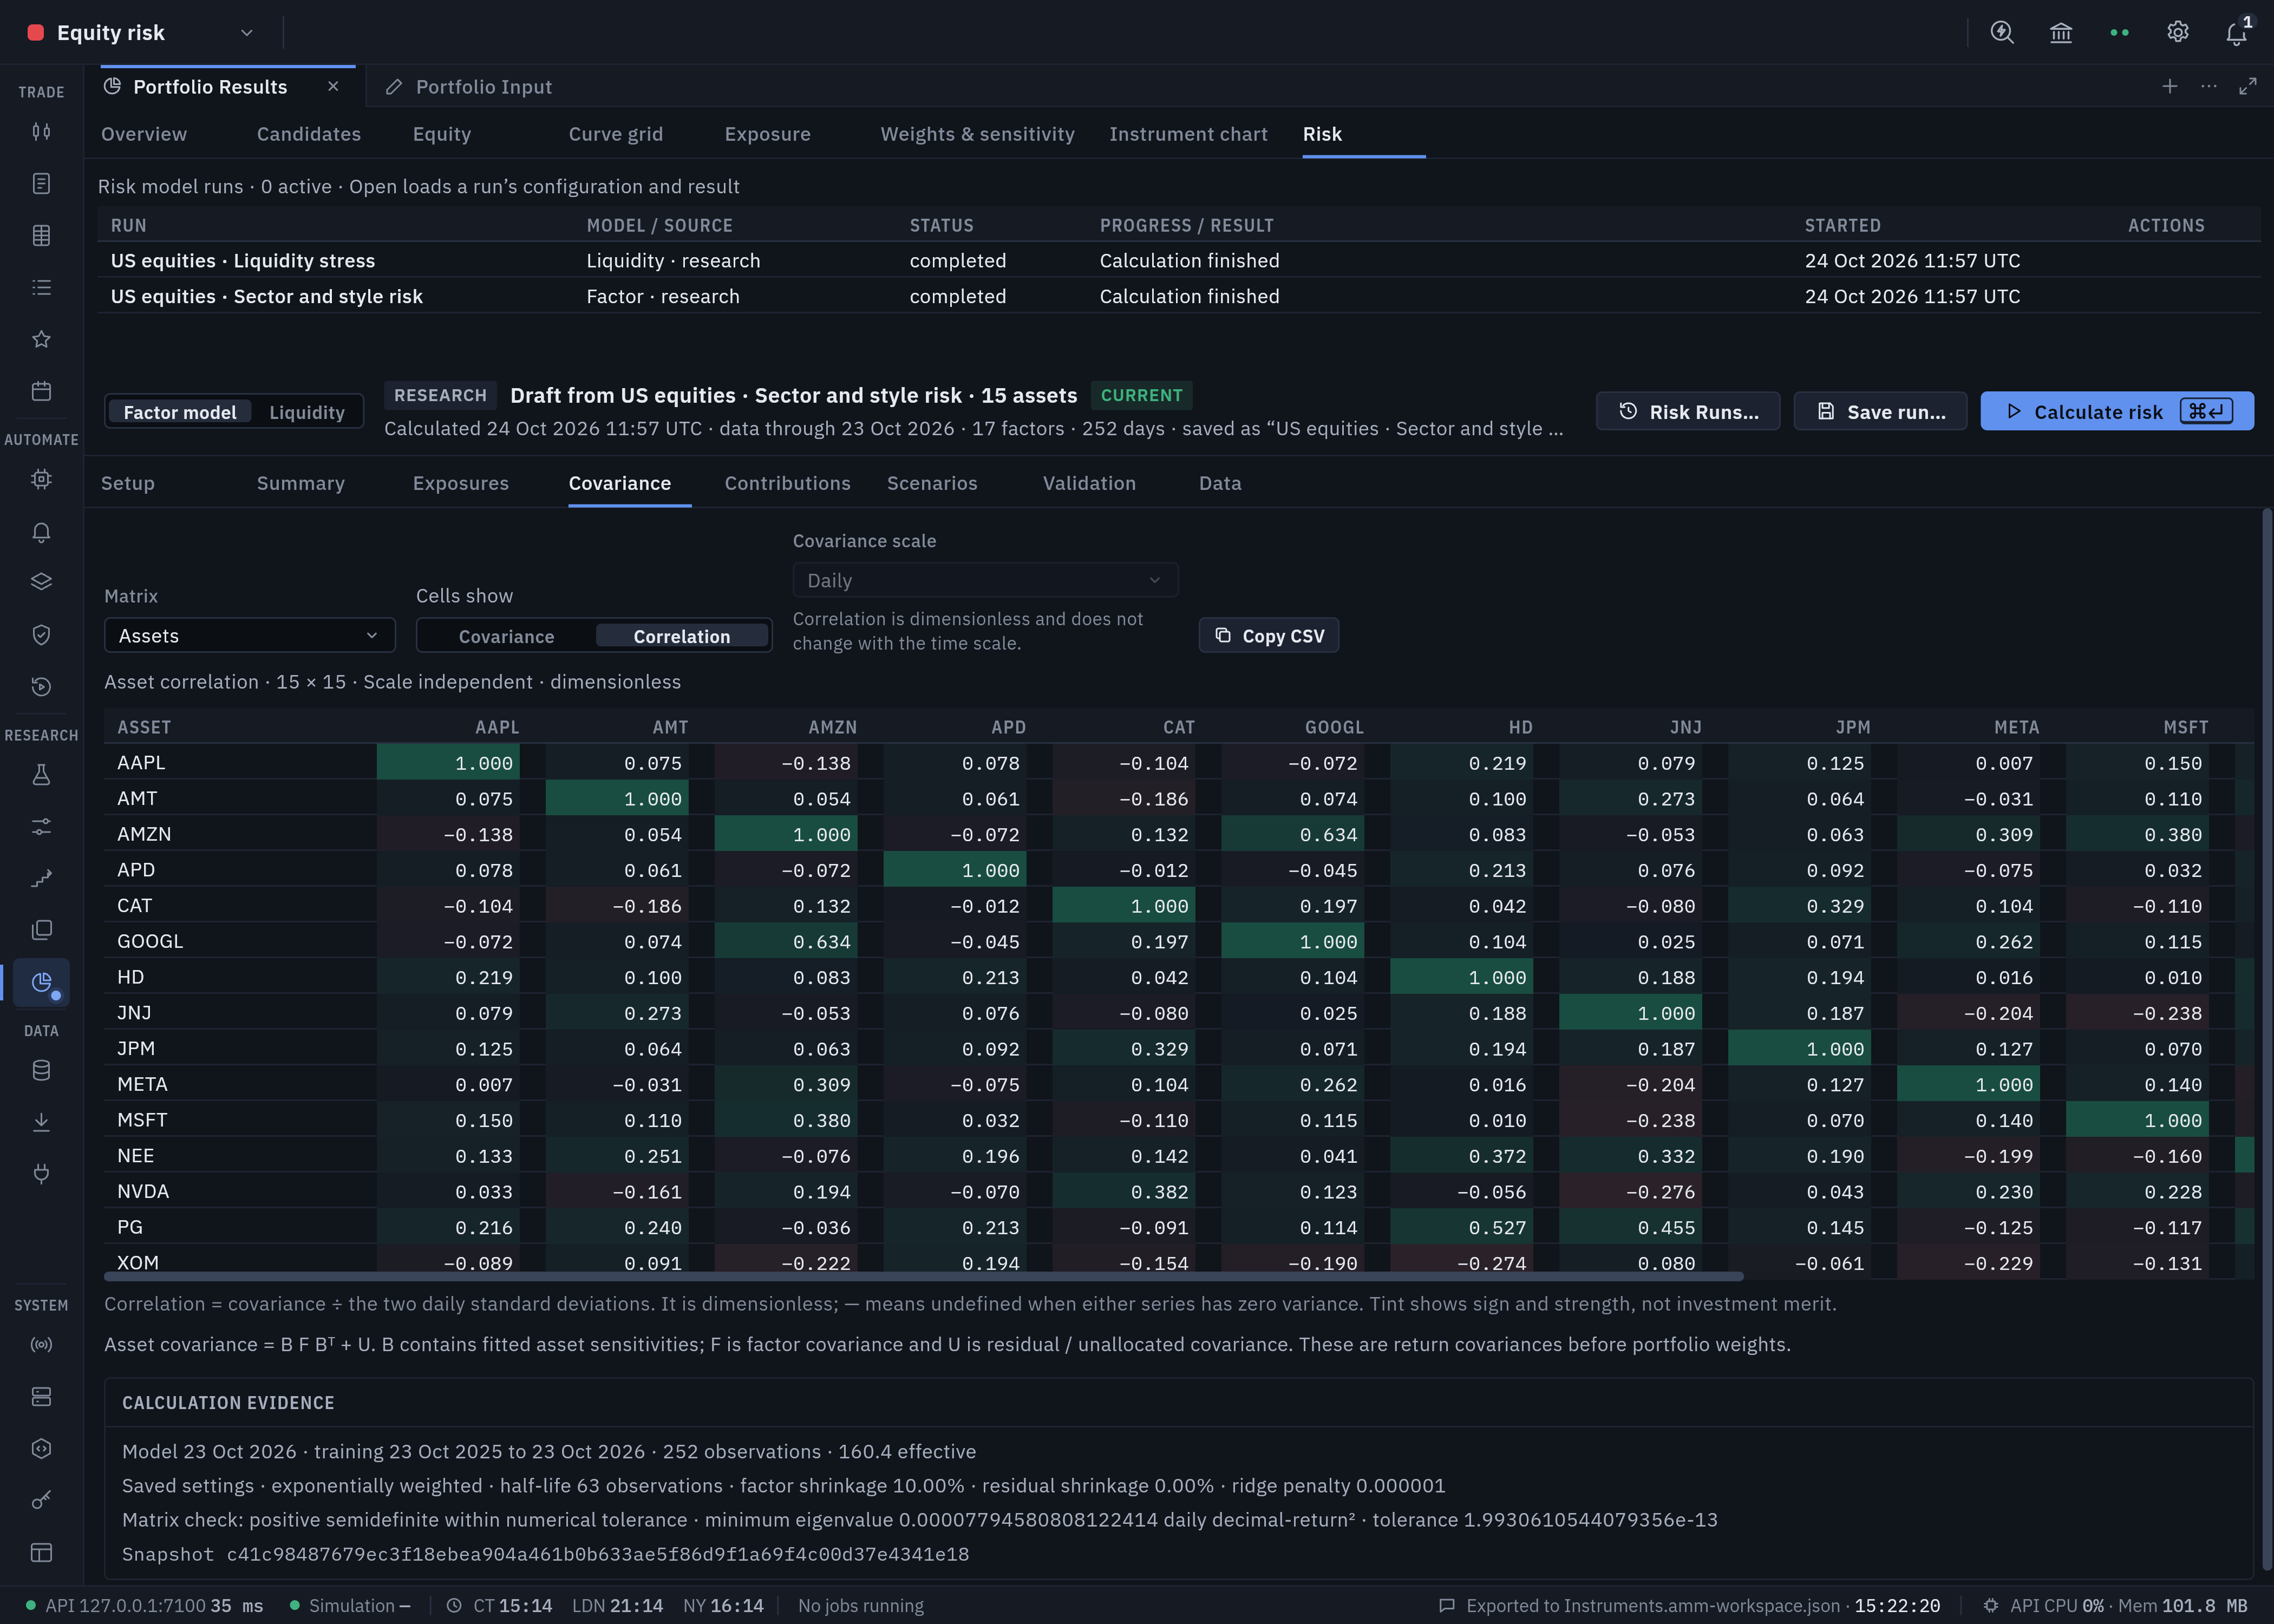The width and height of the screenshot is (2274, 1624).
Task: Click the bank institution icon in top bar
Action: click(2061, 32)
